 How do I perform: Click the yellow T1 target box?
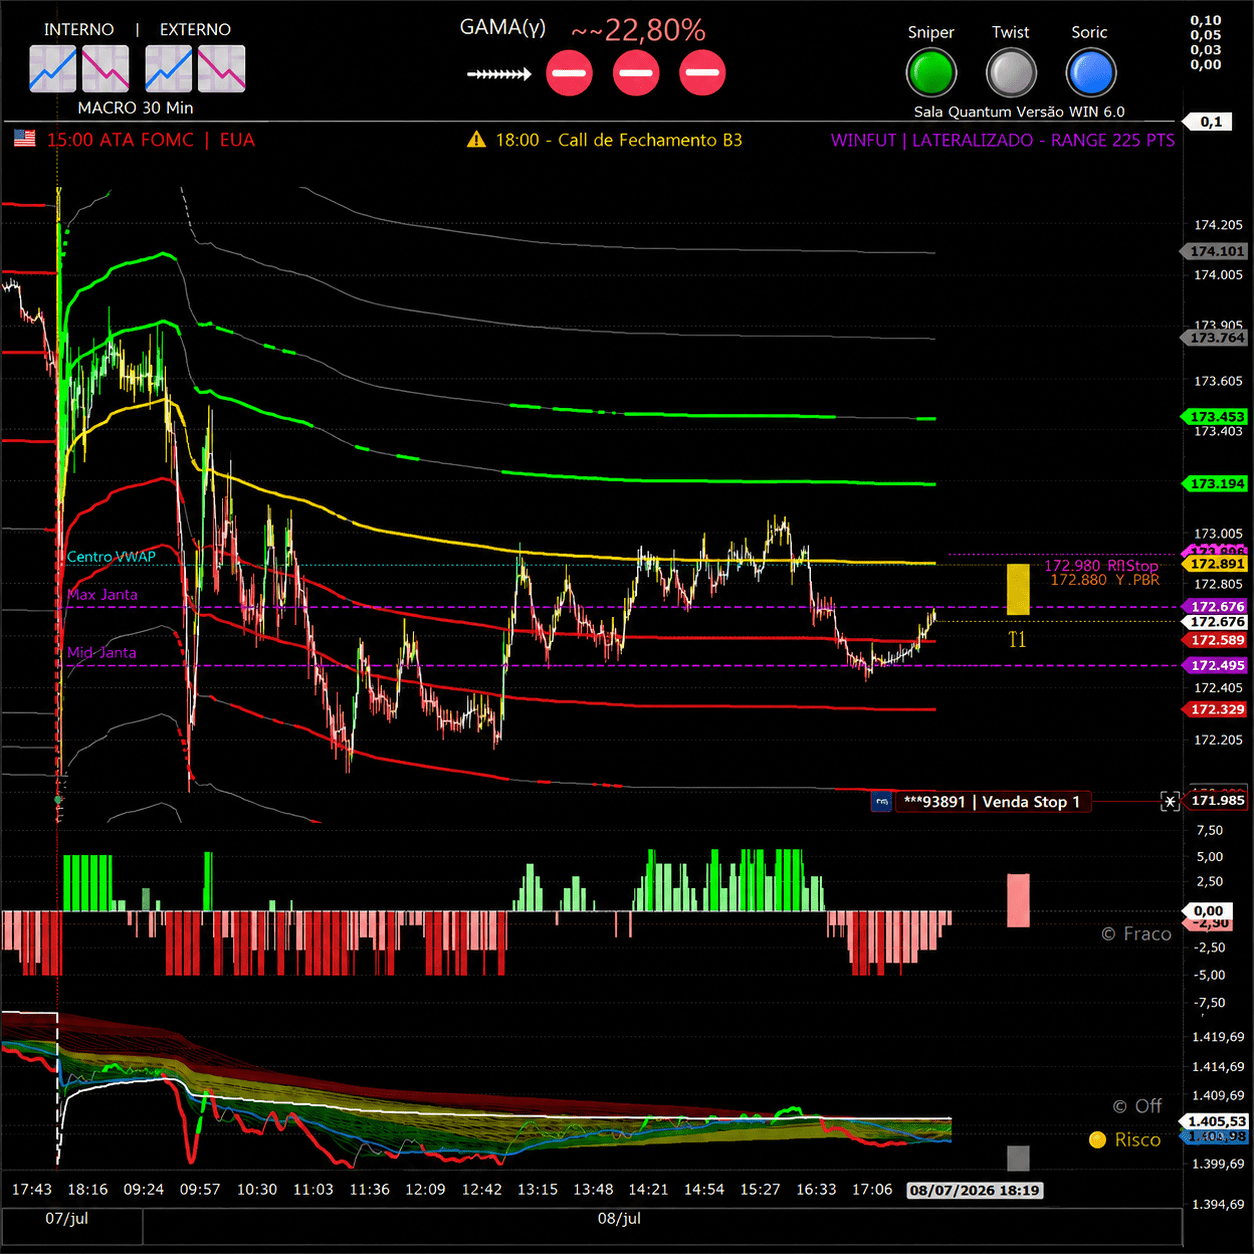[x=1018, y=590]
